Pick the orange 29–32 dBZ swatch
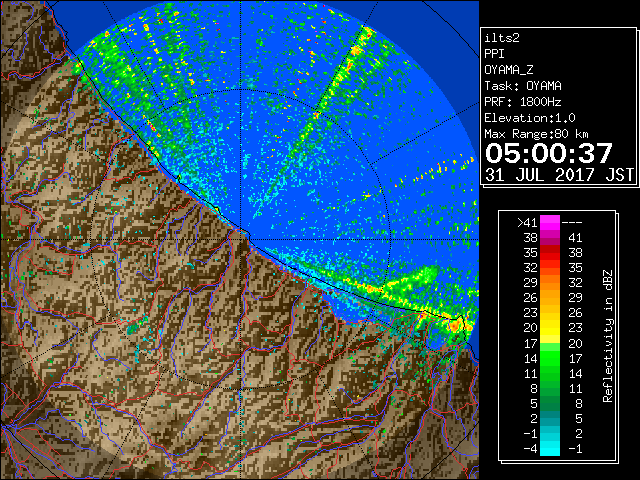The height and width of the screenshot is (480, 640). click(x=550, y=283)
